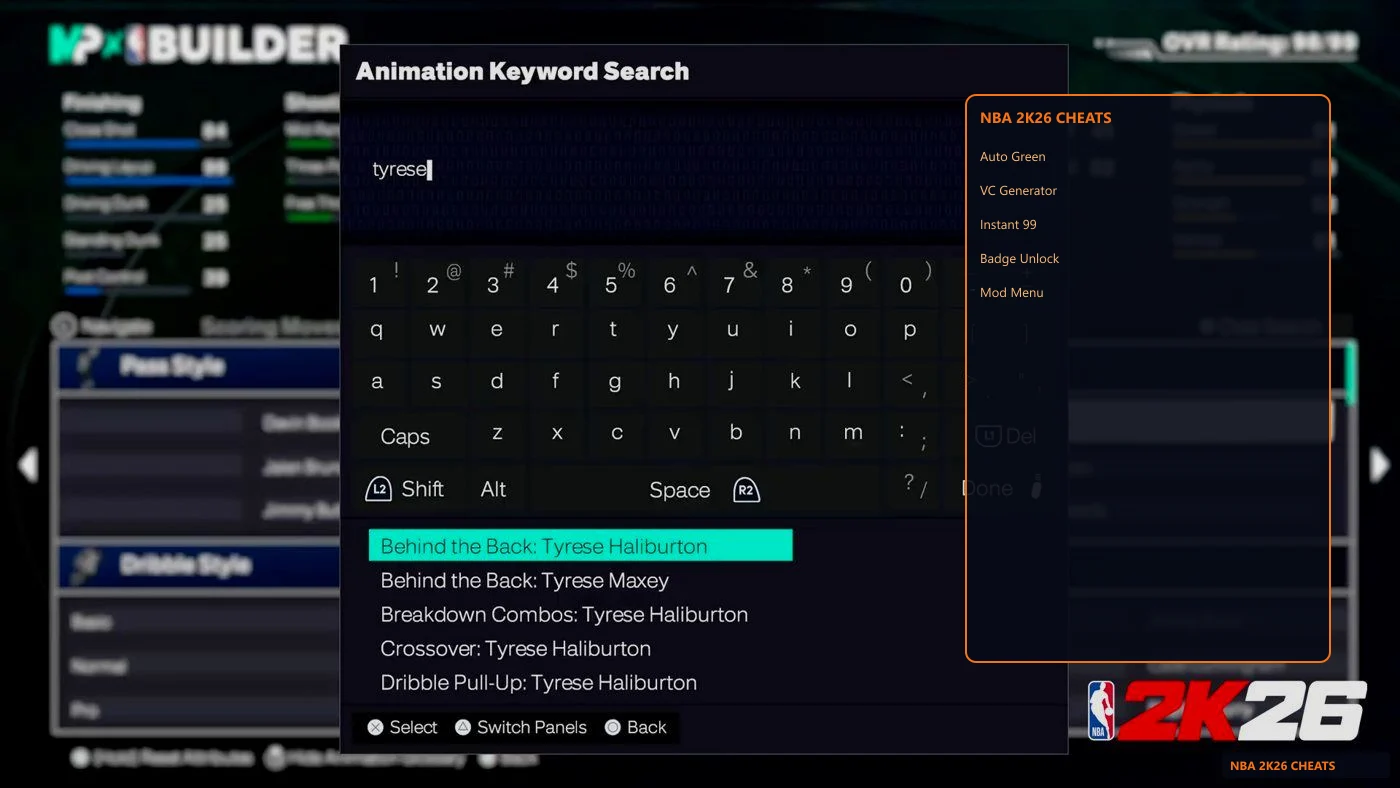
Task: Tap the e key
Action: pyautogui.click(x=496, y=330)
